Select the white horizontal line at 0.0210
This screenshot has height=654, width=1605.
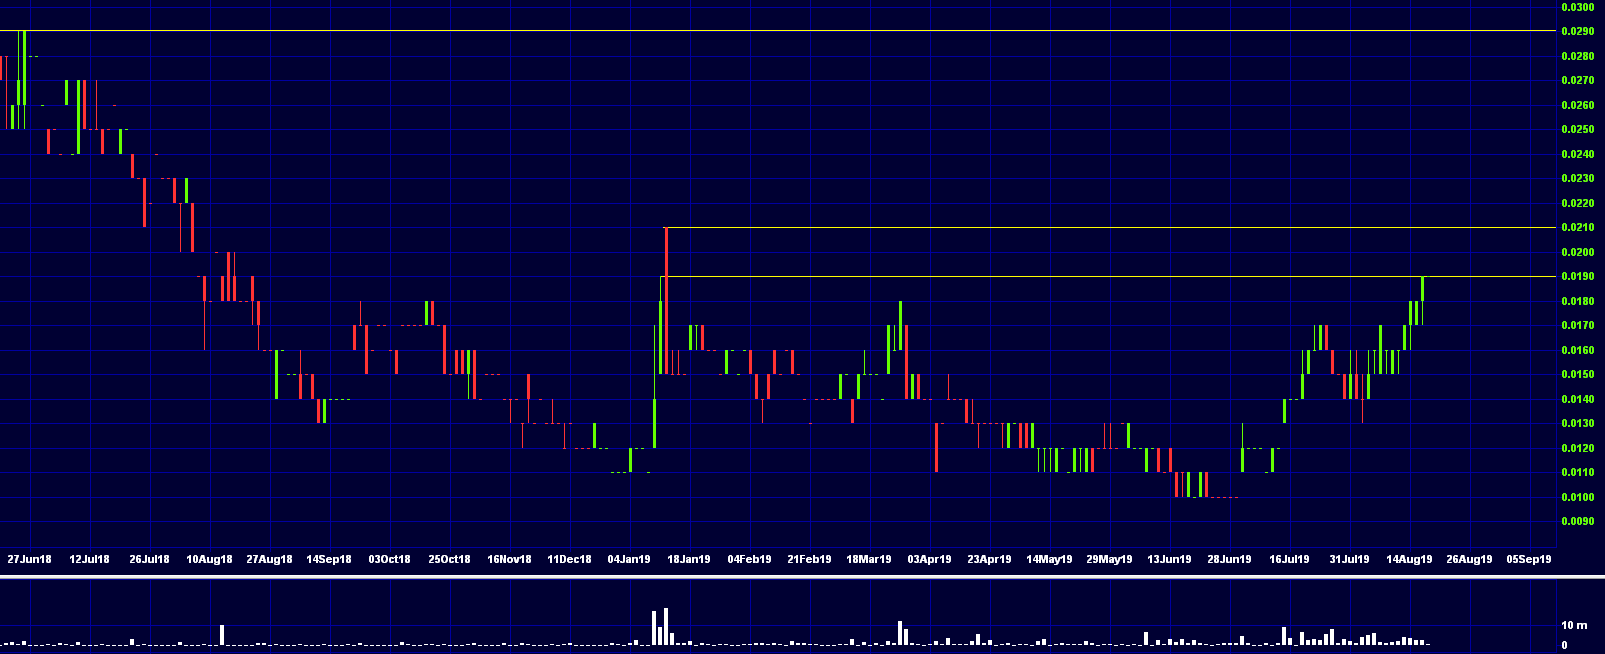(1110, 228)
